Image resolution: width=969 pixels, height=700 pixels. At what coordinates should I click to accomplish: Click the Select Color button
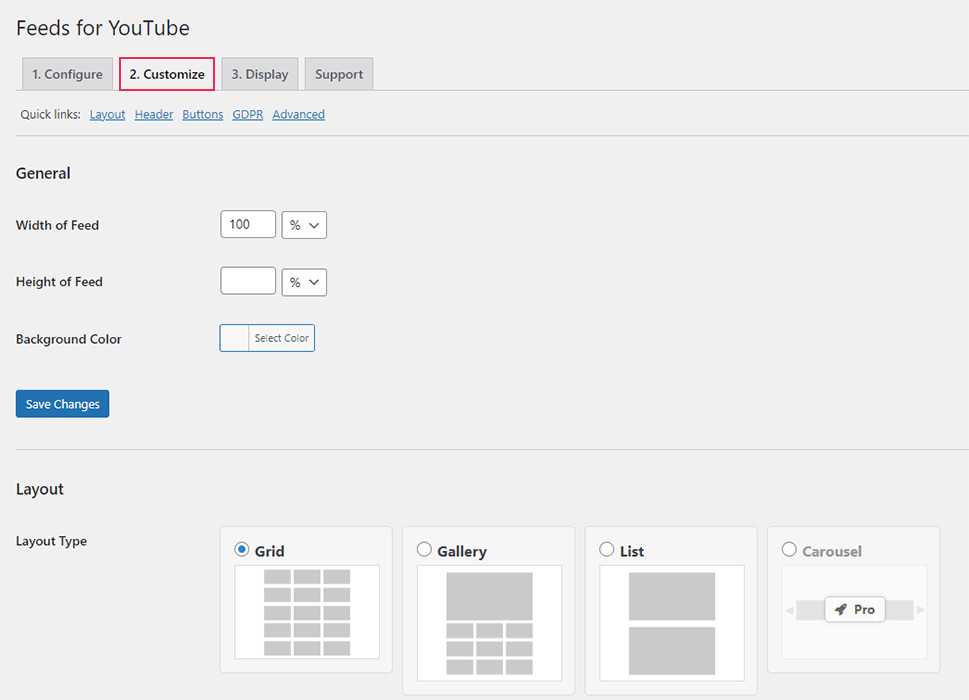tap(281, 338)
